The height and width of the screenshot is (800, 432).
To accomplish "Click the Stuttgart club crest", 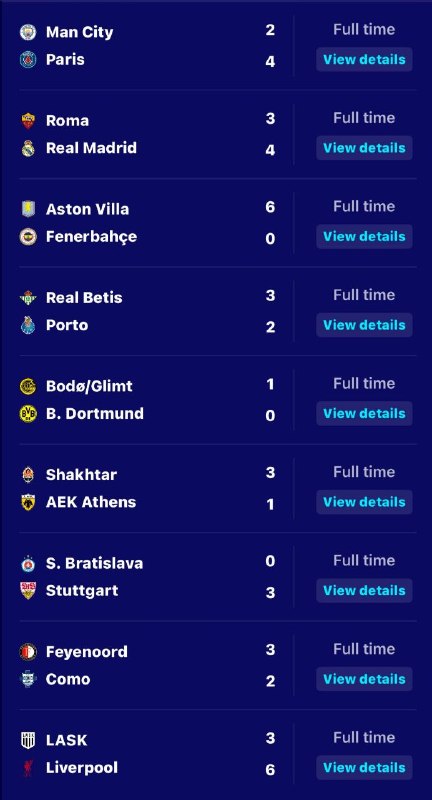I will tap(28, 591).
